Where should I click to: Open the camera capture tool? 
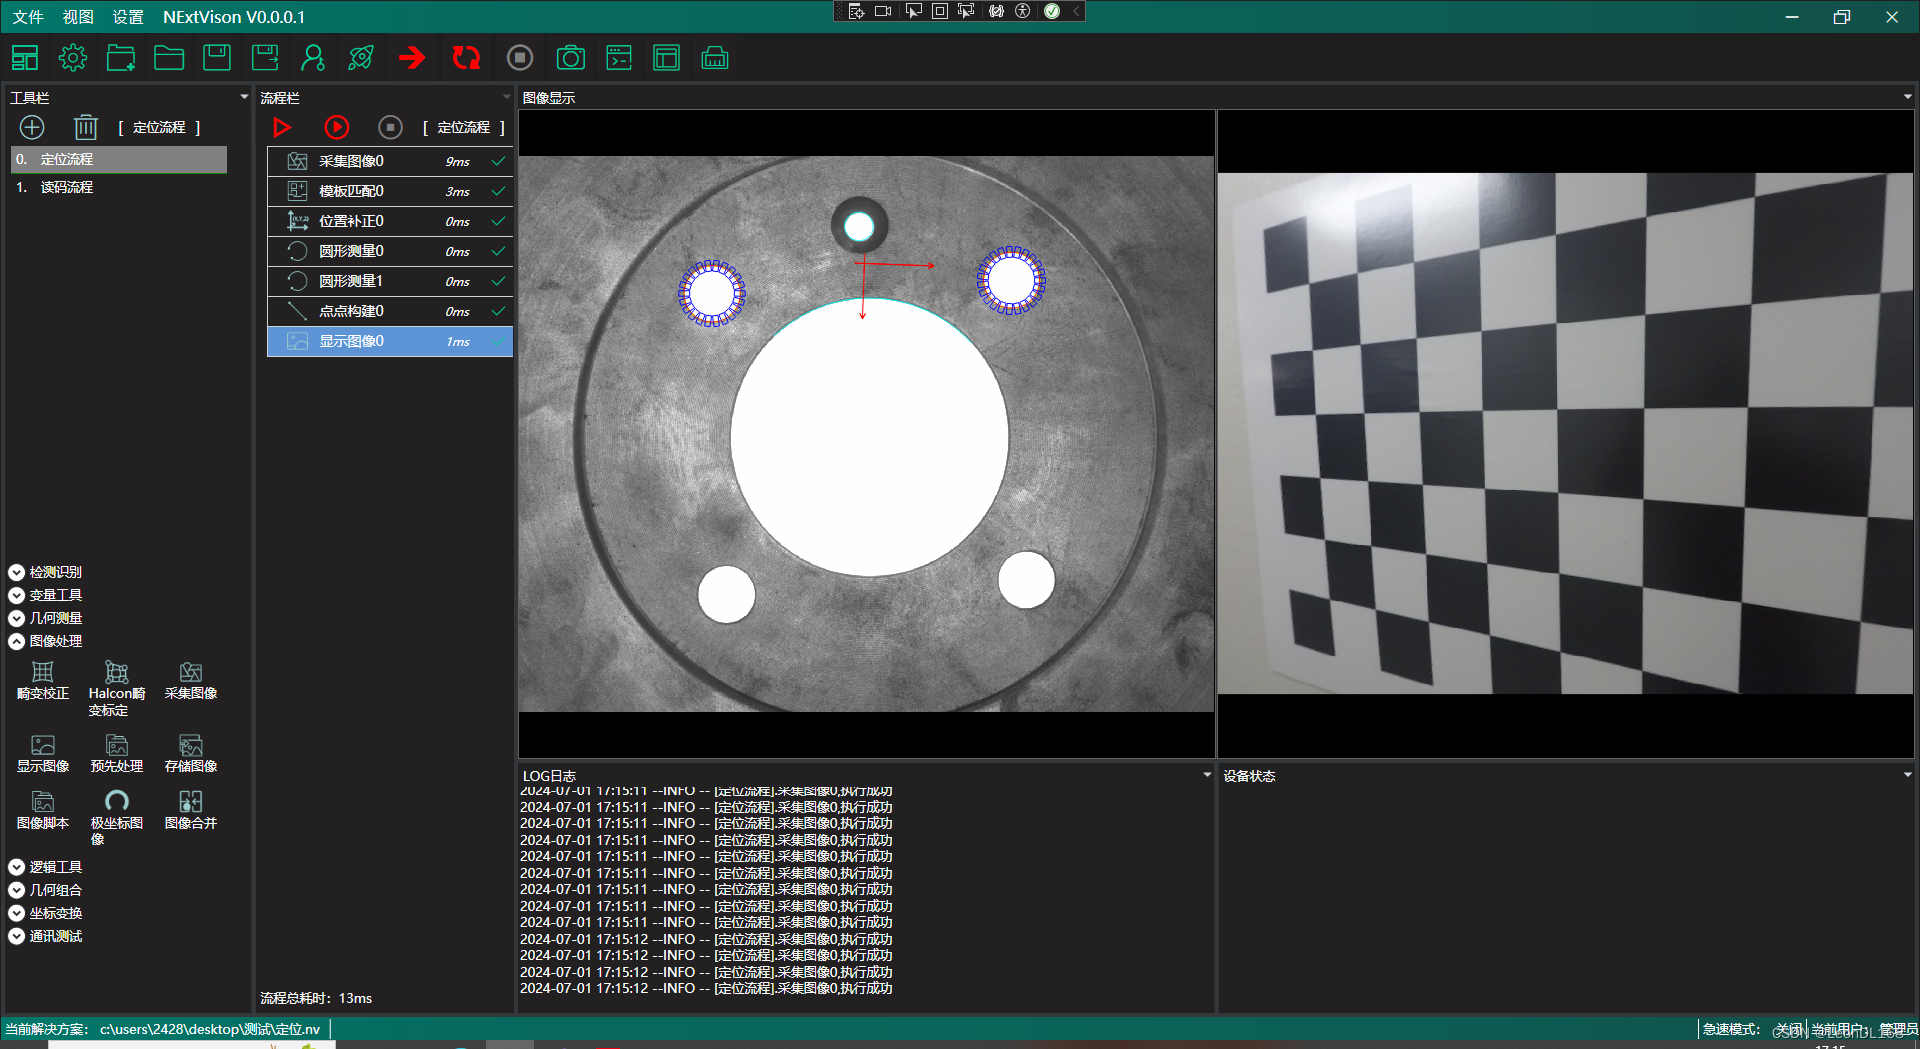[571, 57]
